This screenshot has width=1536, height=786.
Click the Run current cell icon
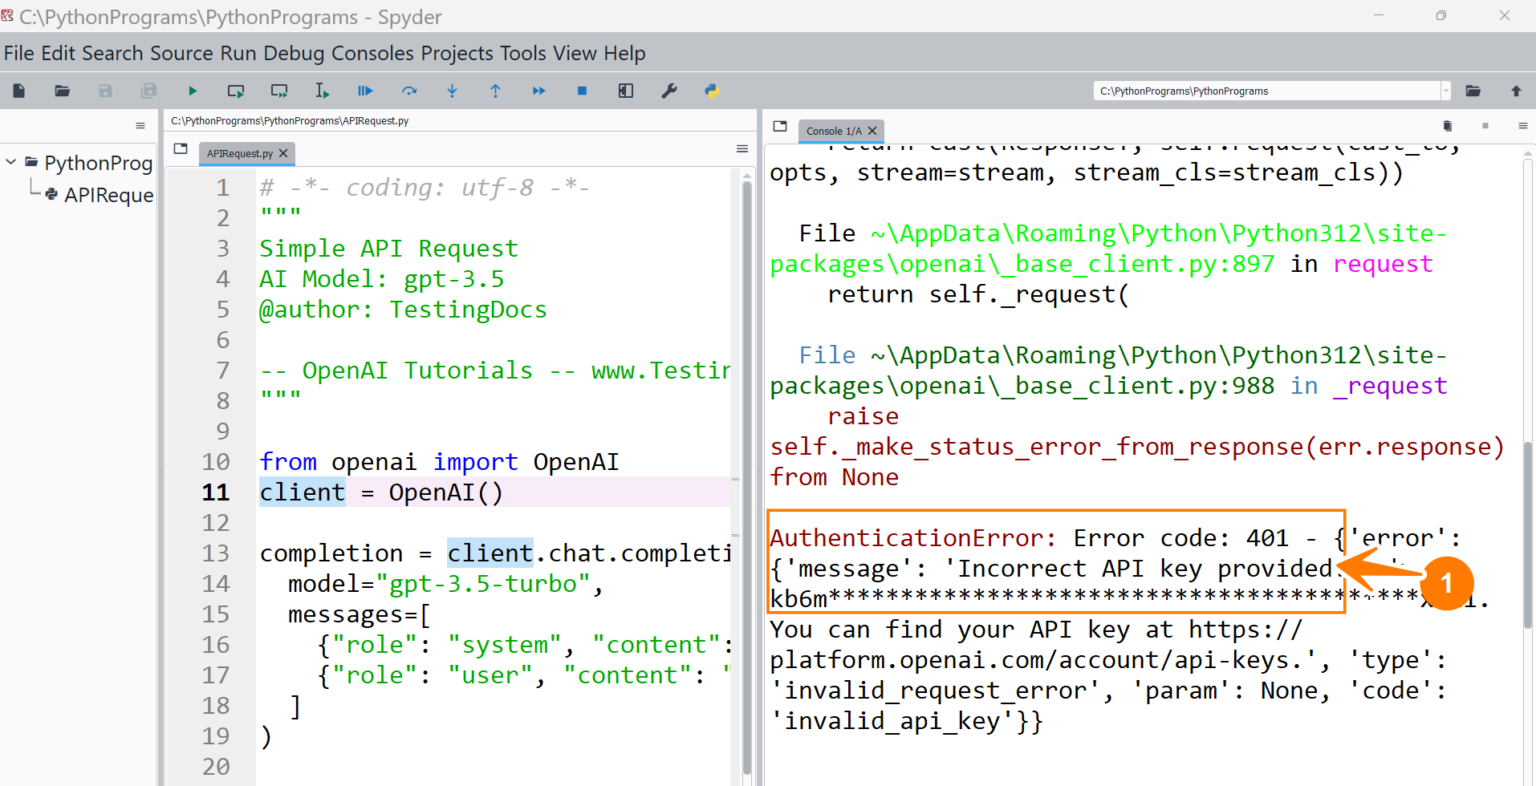pos(236,91)
